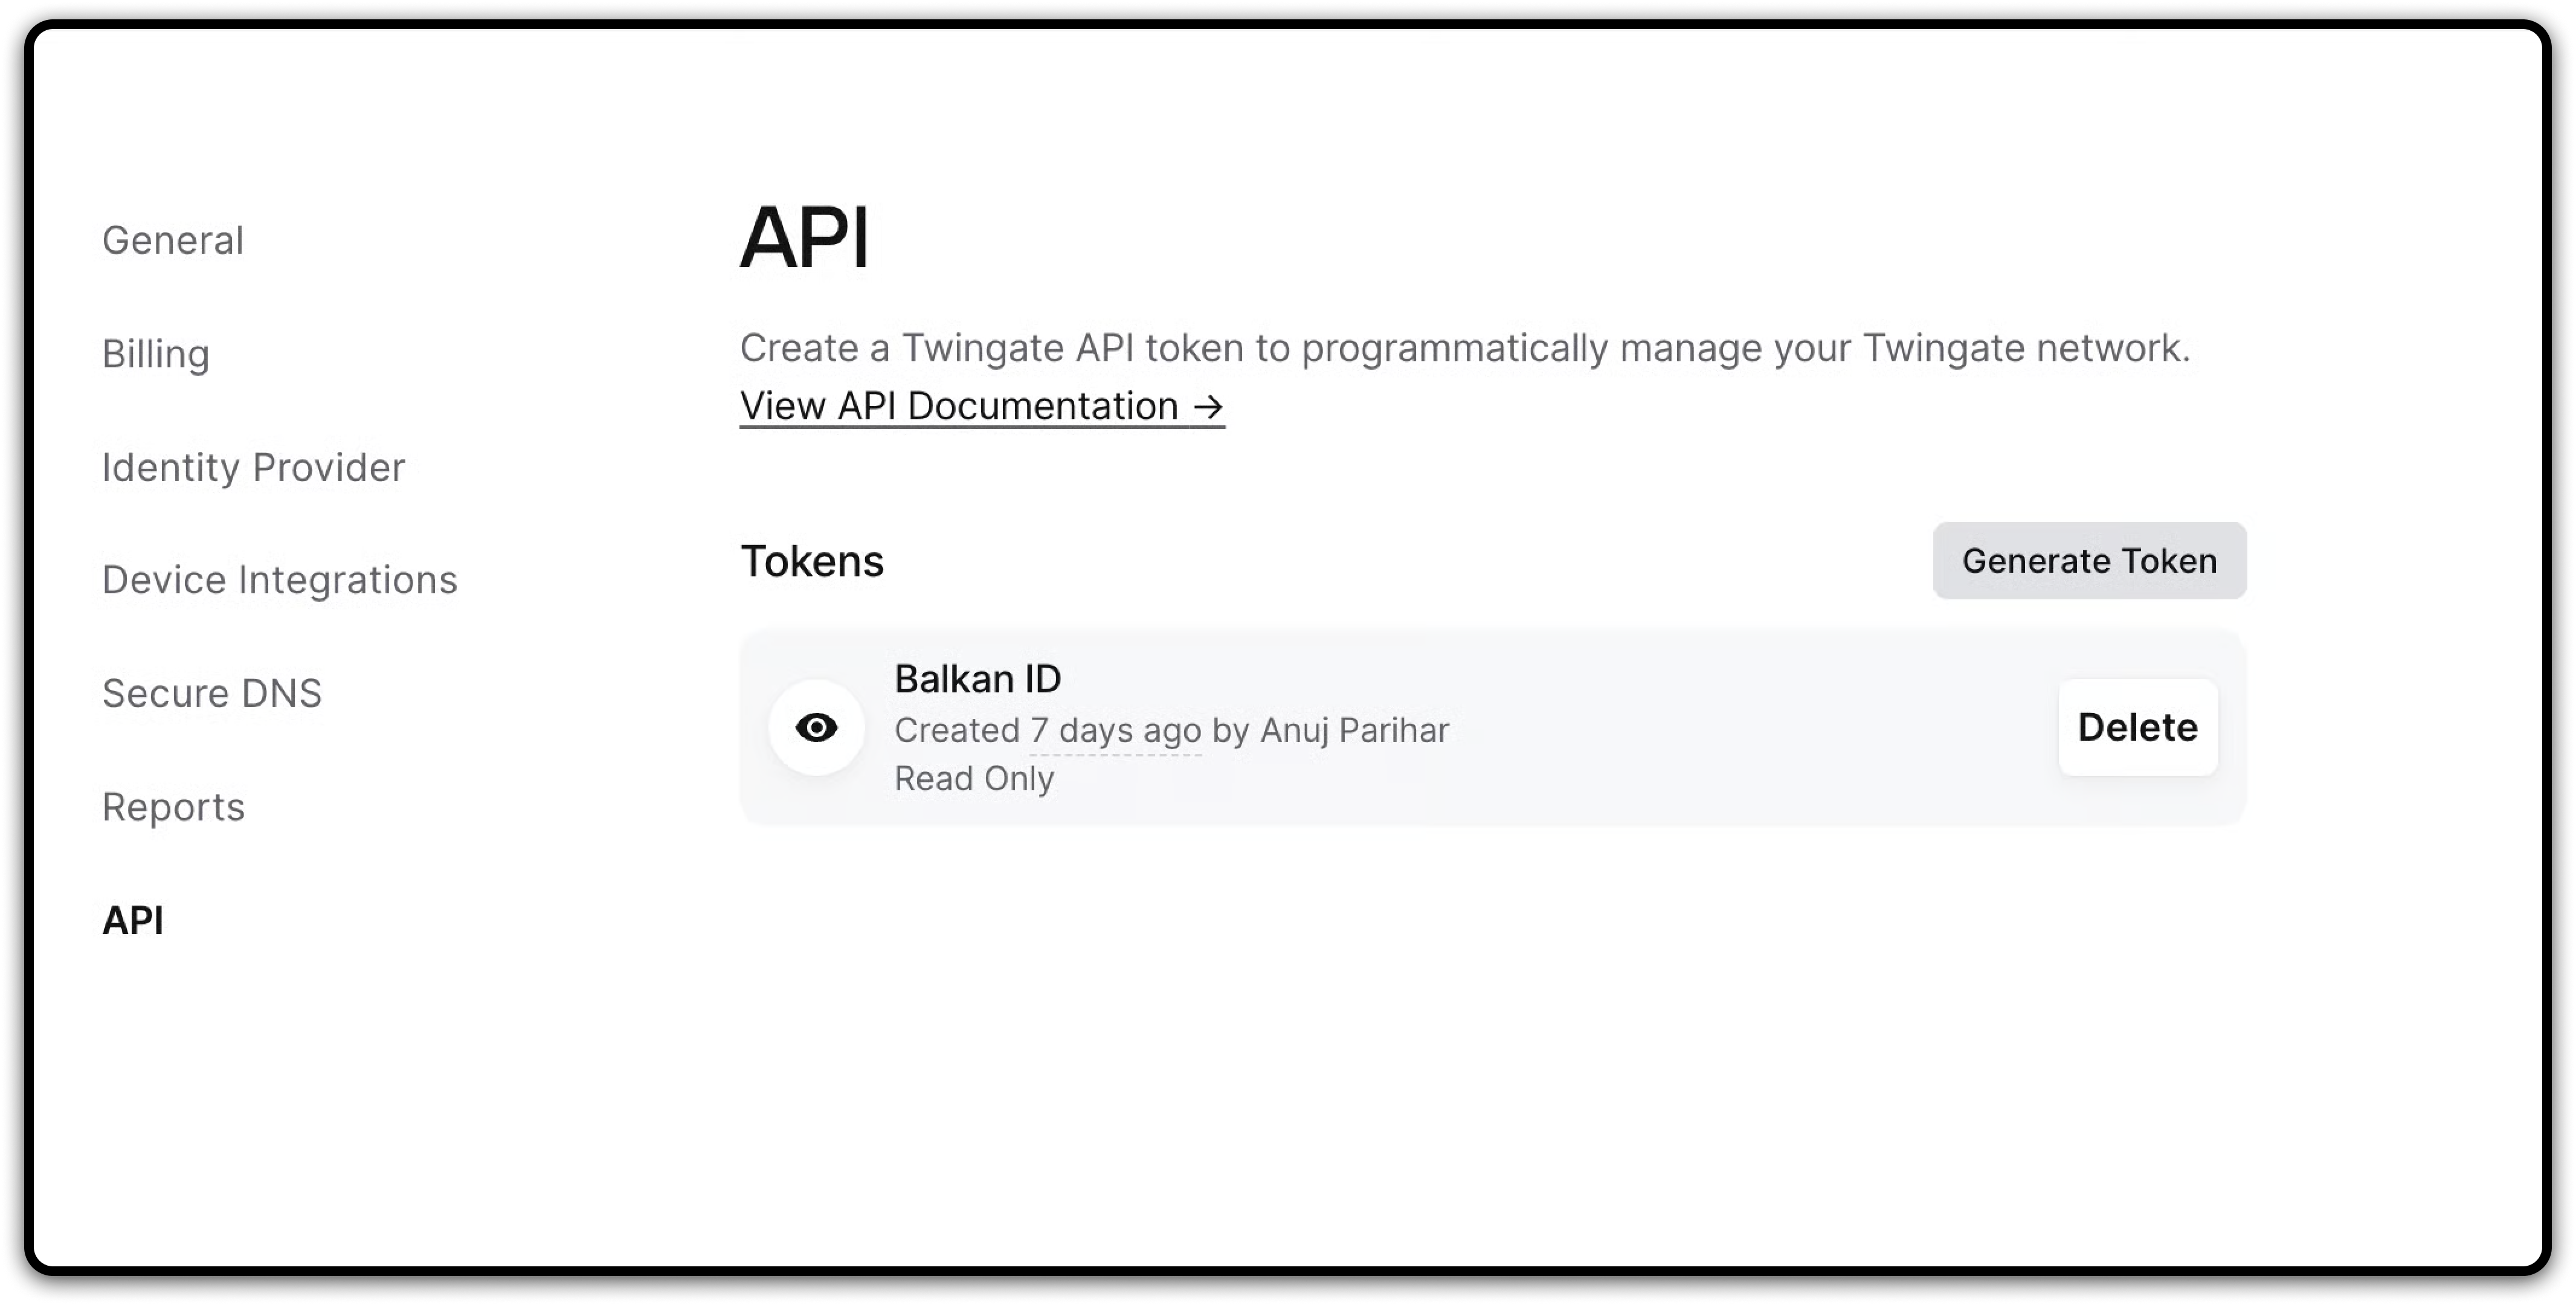Click the arrow icon after View API Documentation
The image size is (2576, 1305).
pyautogui.click(x=1208, y=406)
